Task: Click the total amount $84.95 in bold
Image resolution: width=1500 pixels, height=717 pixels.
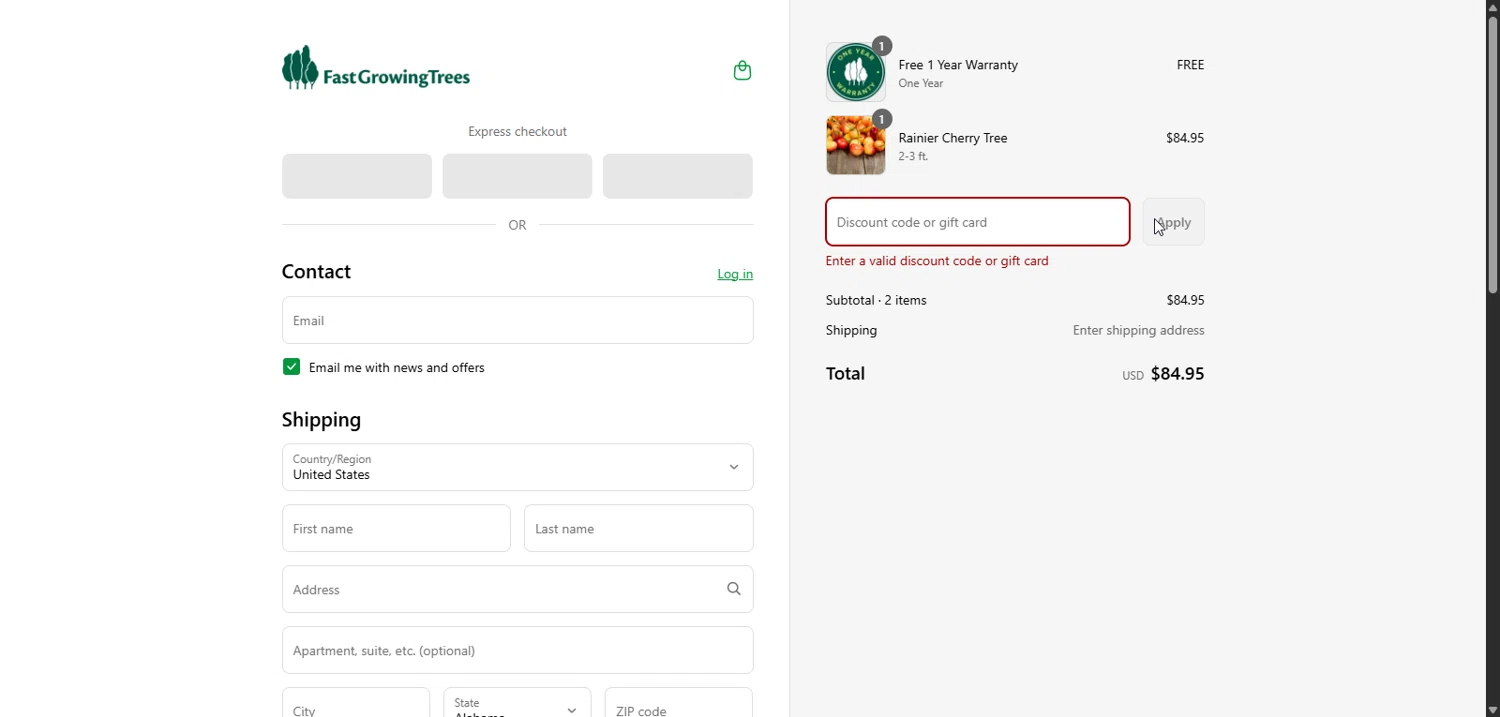Action: [1178, 374]
